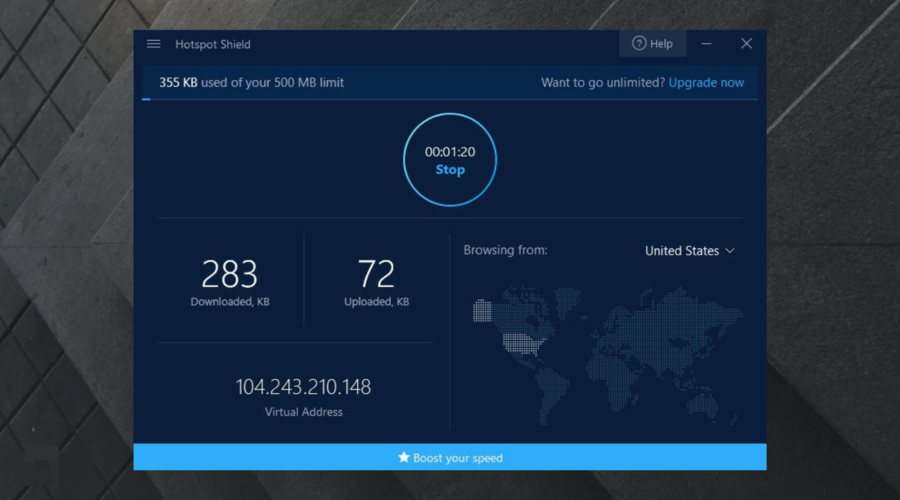Click the question mark Help icon
The width and height of the screenshot is (900, 500).
point(638,44)
